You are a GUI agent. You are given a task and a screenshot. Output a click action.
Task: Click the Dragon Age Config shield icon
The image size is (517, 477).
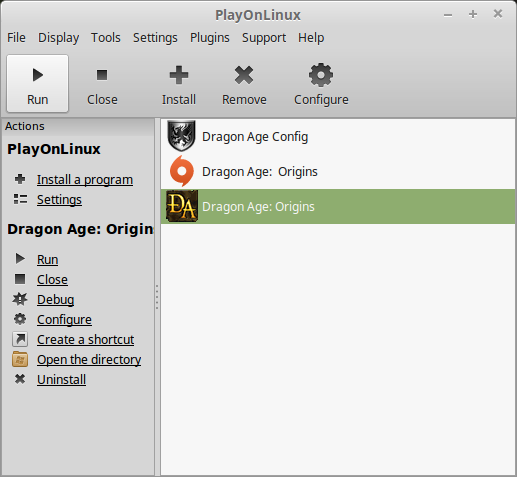181,136
